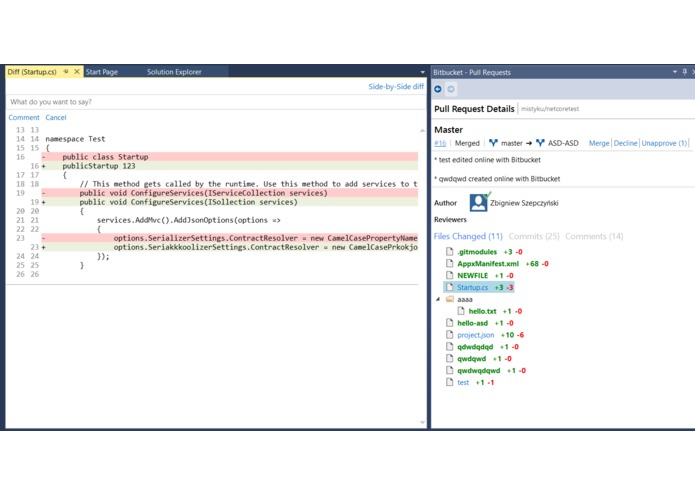
Task: Switch to Side-by-Side diff view
Action: [396, 86]
